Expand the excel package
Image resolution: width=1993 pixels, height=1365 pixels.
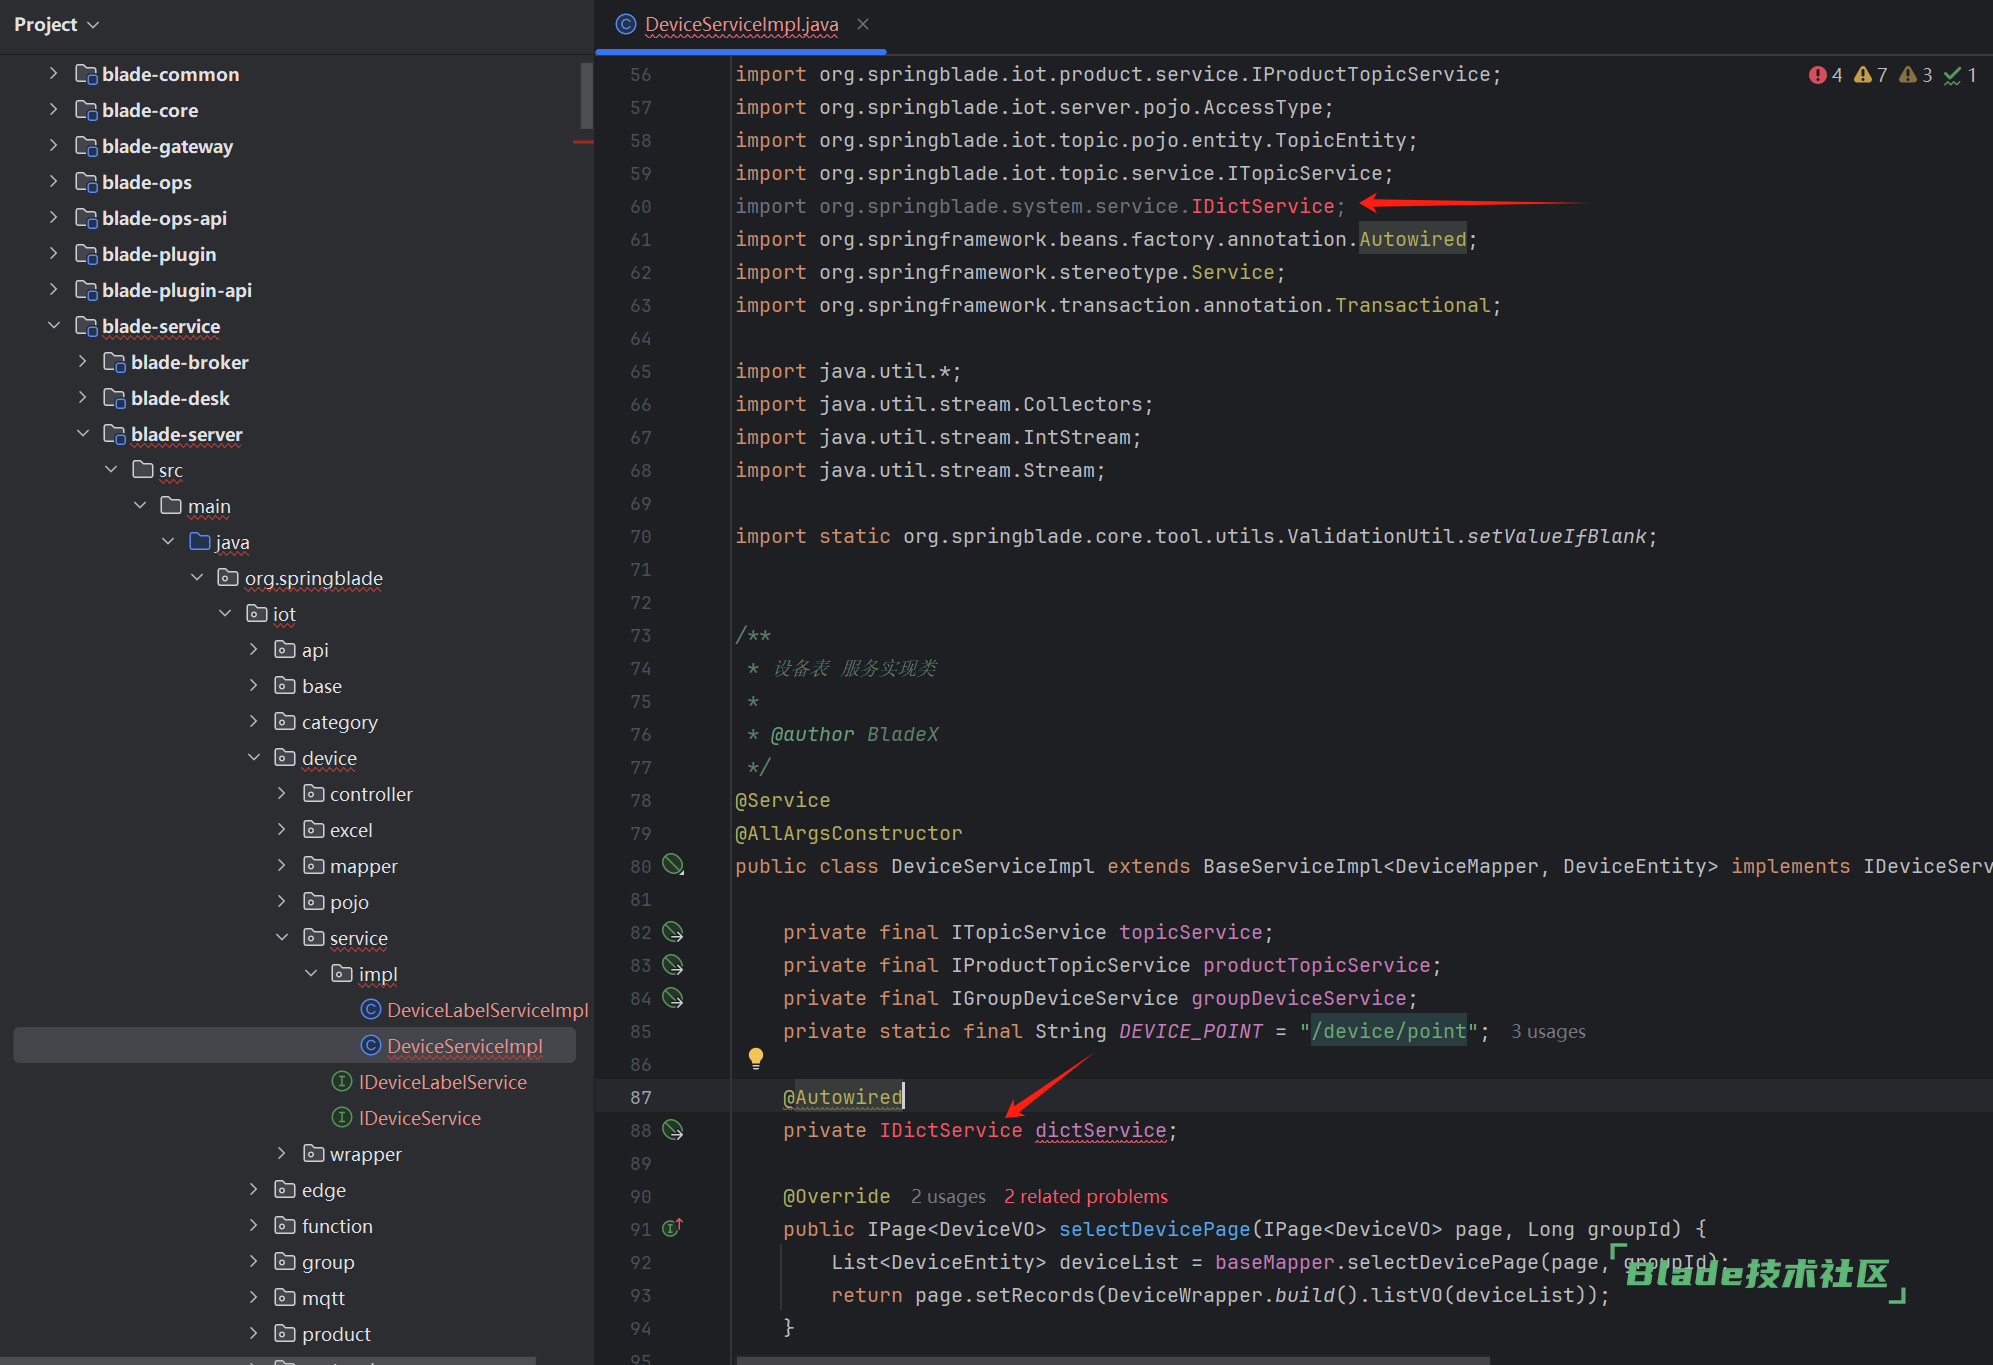tap(282, 830)
